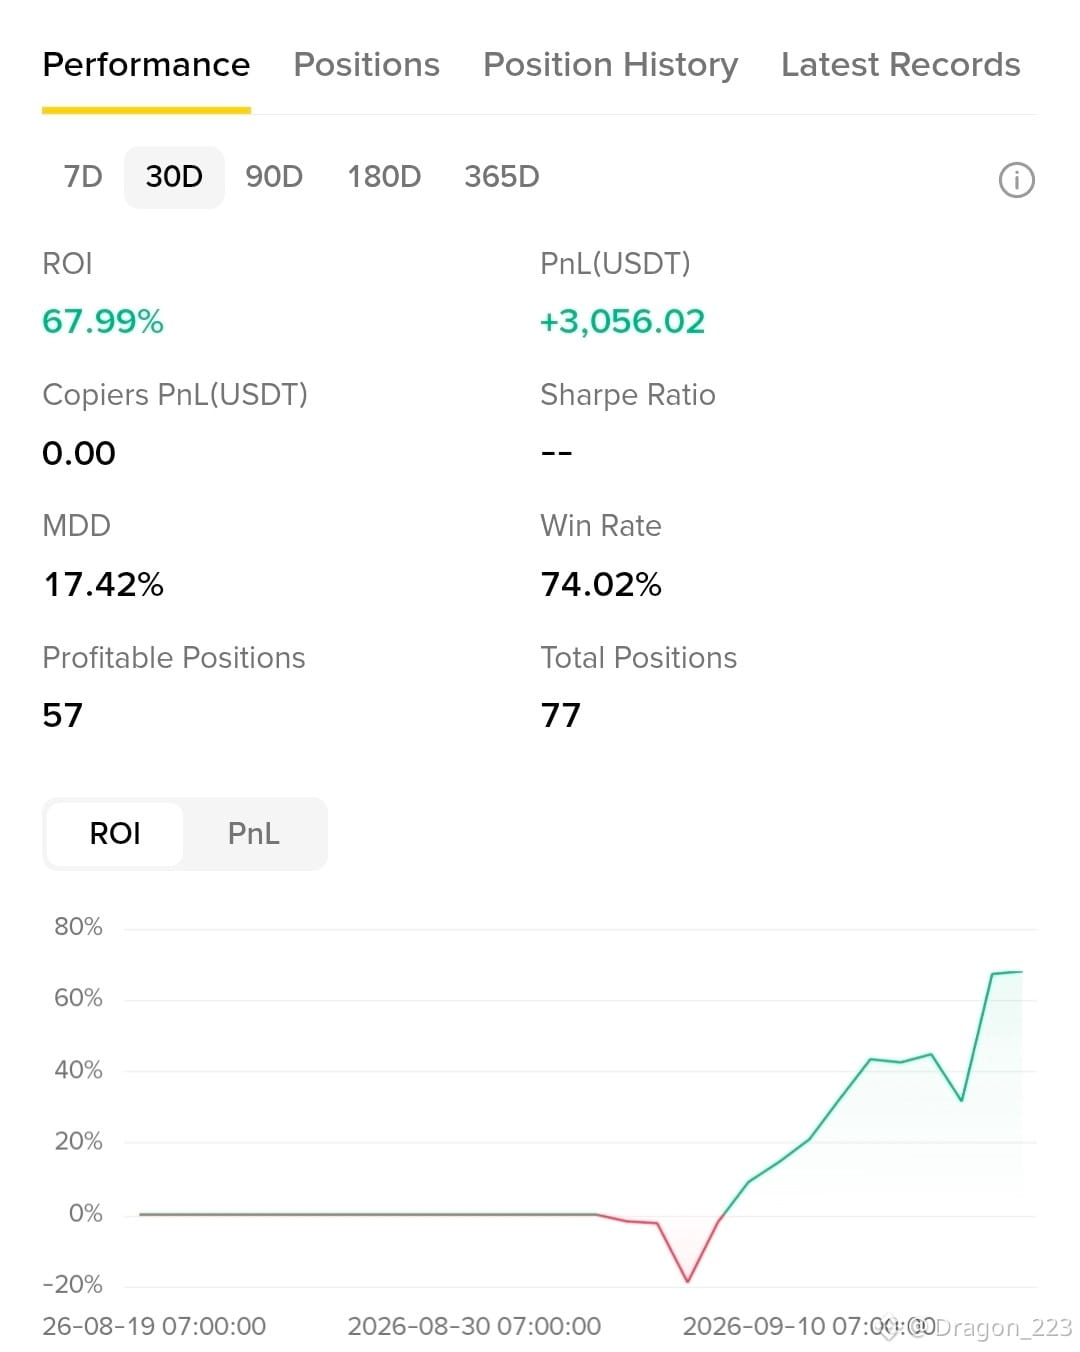Pick the 365D time range
The image size is (1080, 1352).
click(502, 177)
